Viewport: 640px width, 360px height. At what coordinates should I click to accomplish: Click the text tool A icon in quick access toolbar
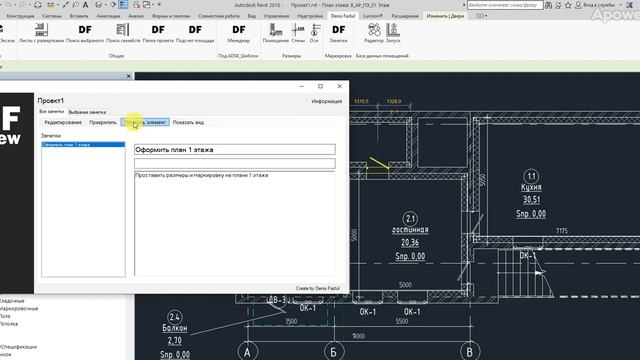click(85, 5)
